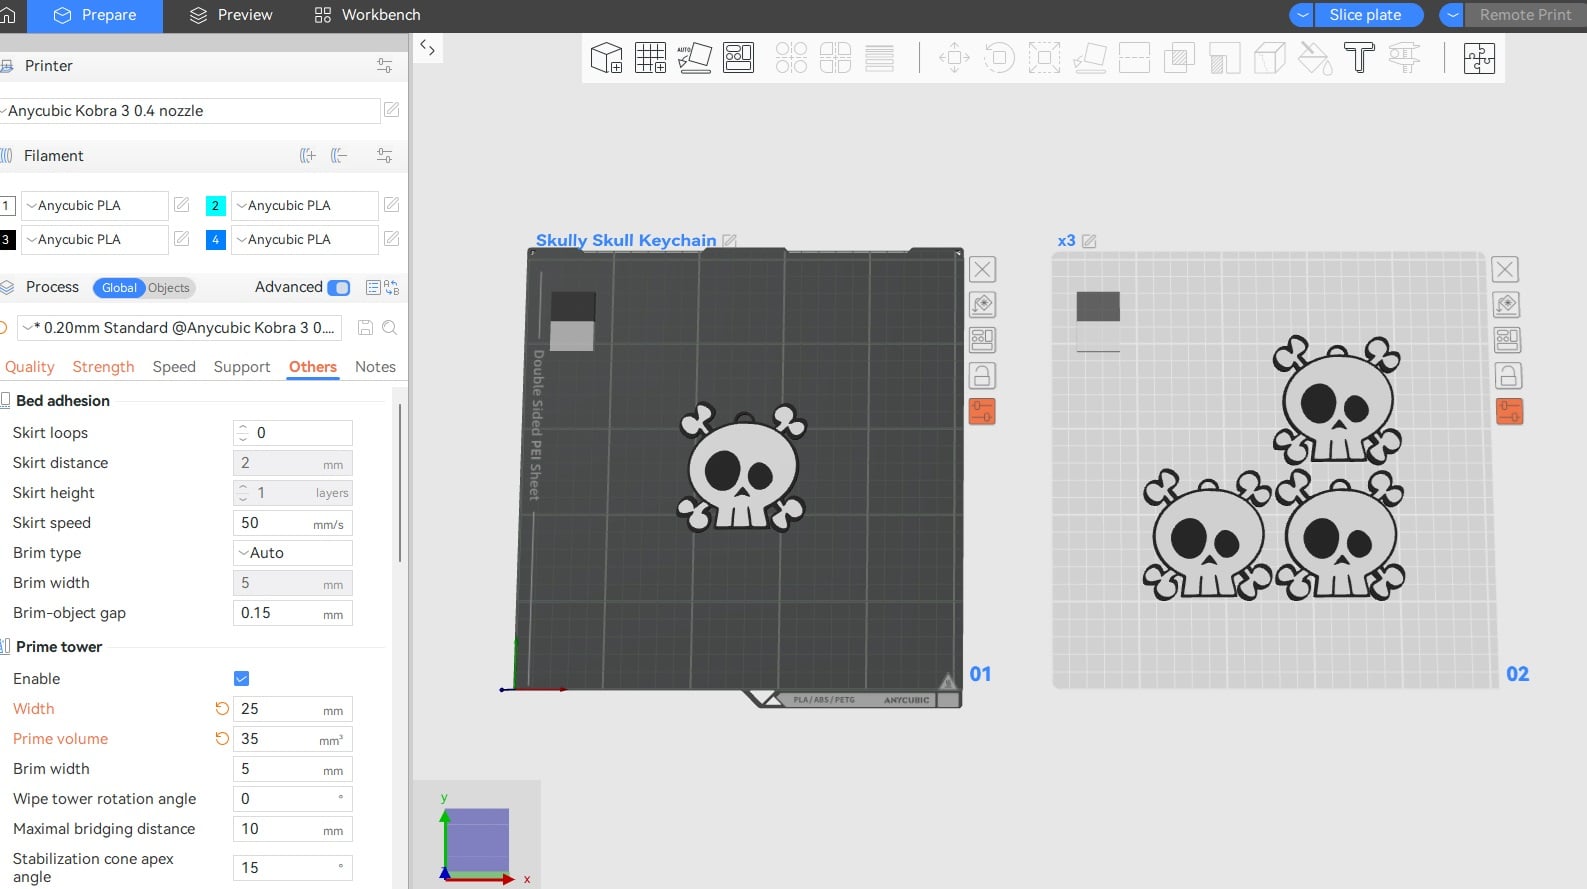Select the Text shape tool
The width and height of the screenshot is (1587, 889).
[x=1359, y=58]
